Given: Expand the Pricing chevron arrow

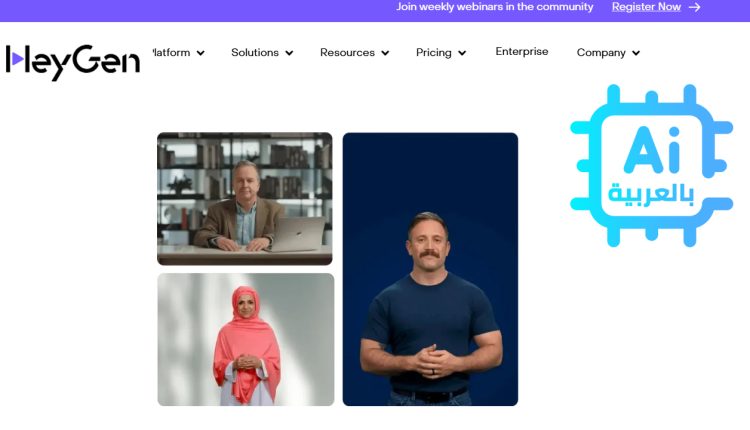Looking at the screenshot, I should 462,53.
